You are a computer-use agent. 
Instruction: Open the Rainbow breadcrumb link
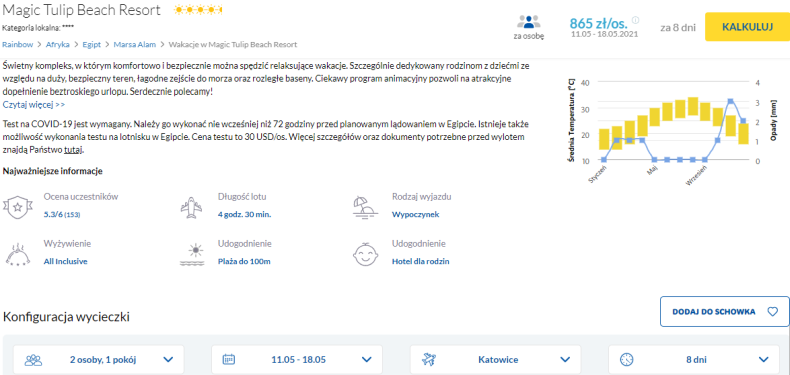[18, 44]
